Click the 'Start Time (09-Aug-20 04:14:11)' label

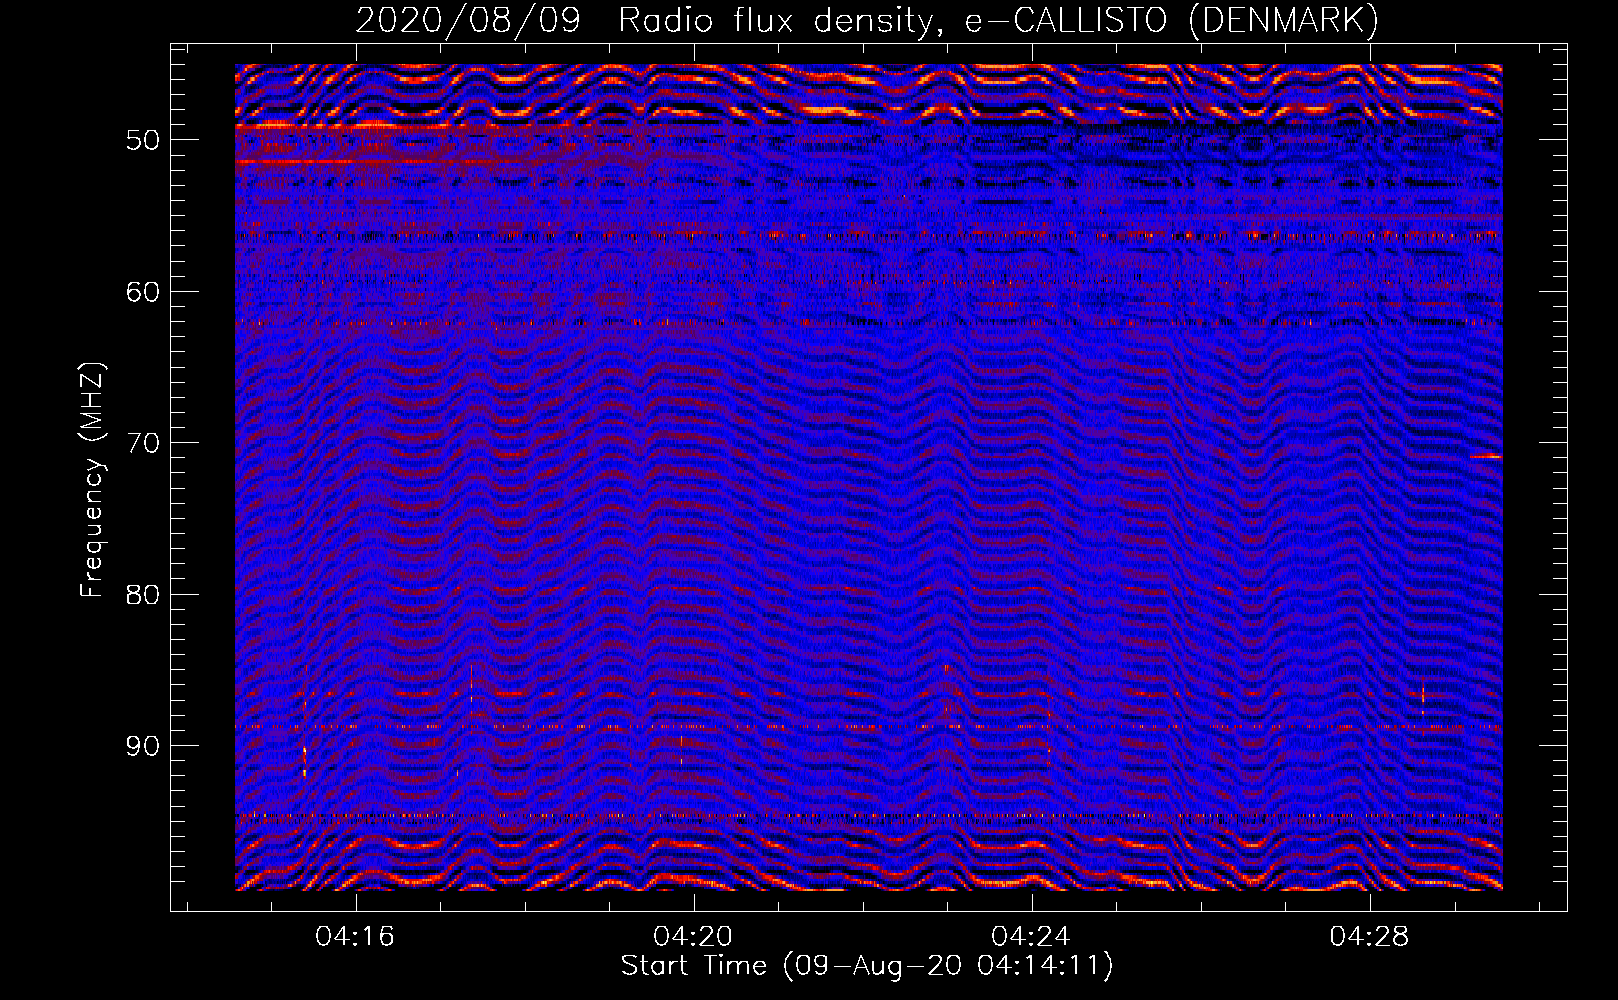coord(867,966)
